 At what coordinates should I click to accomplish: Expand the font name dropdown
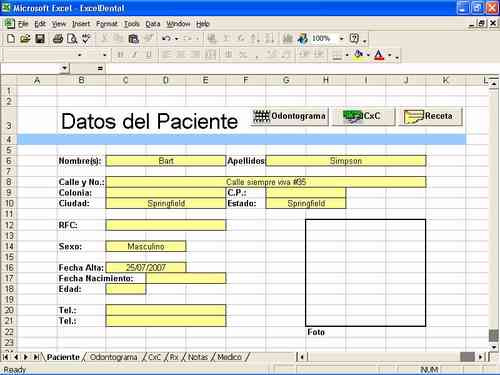click(79, 55)
